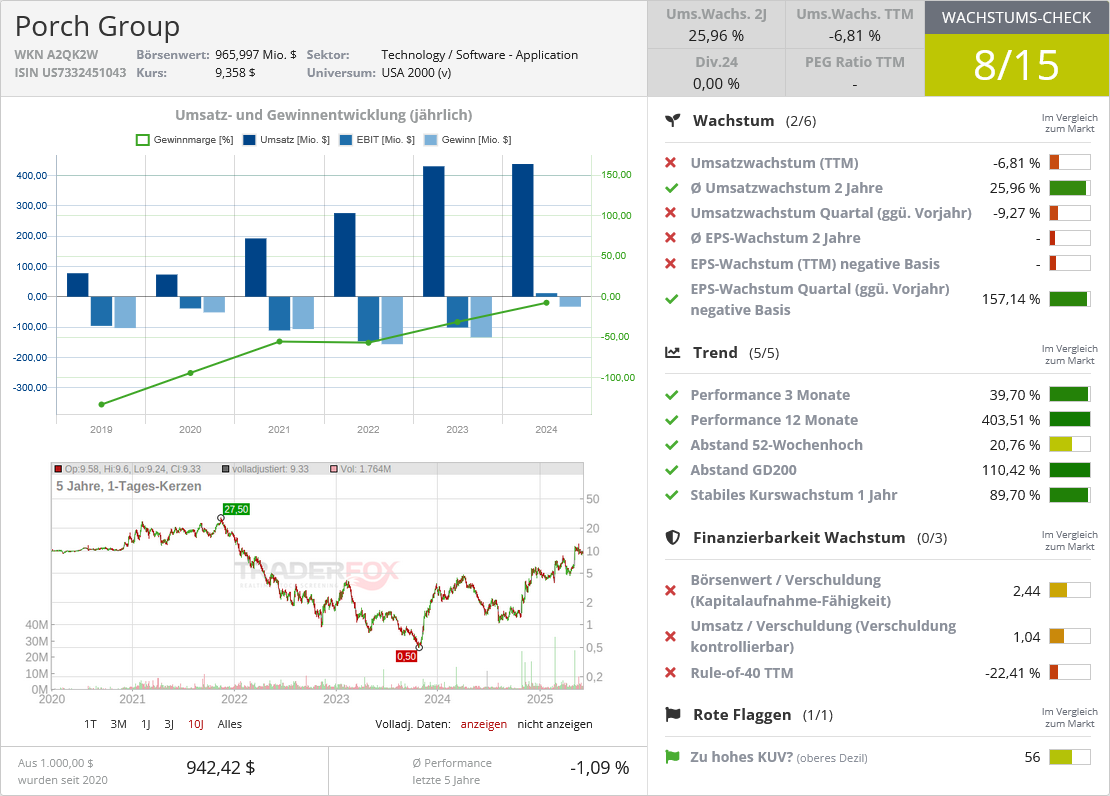Screen dimensions: 1110x796
Task: Click the green check beside Stabiles Kurswachstum 1 Jahr
Action: [x=672, y=495]
